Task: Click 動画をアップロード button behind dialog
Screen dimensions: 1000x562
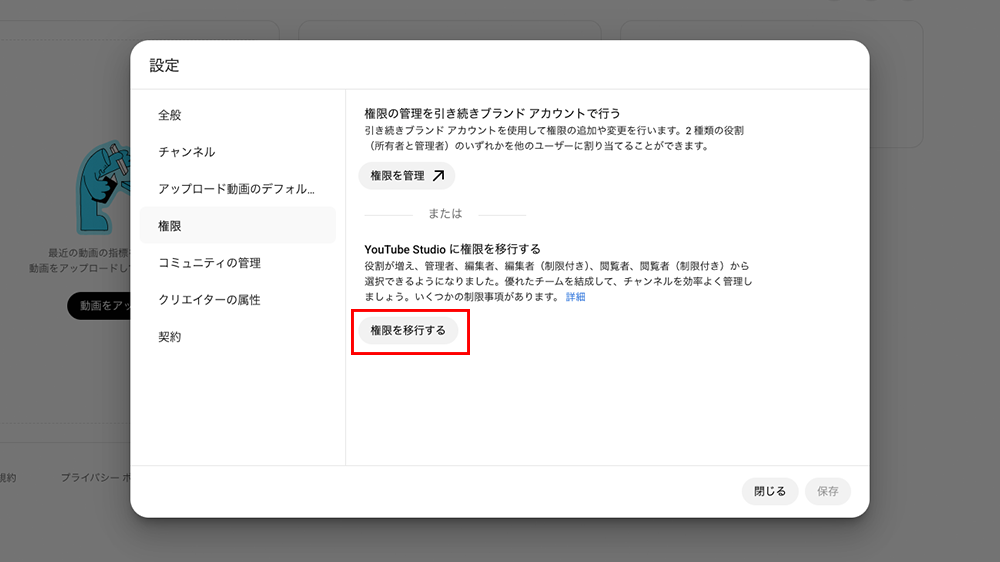Action: coord(99,306)
